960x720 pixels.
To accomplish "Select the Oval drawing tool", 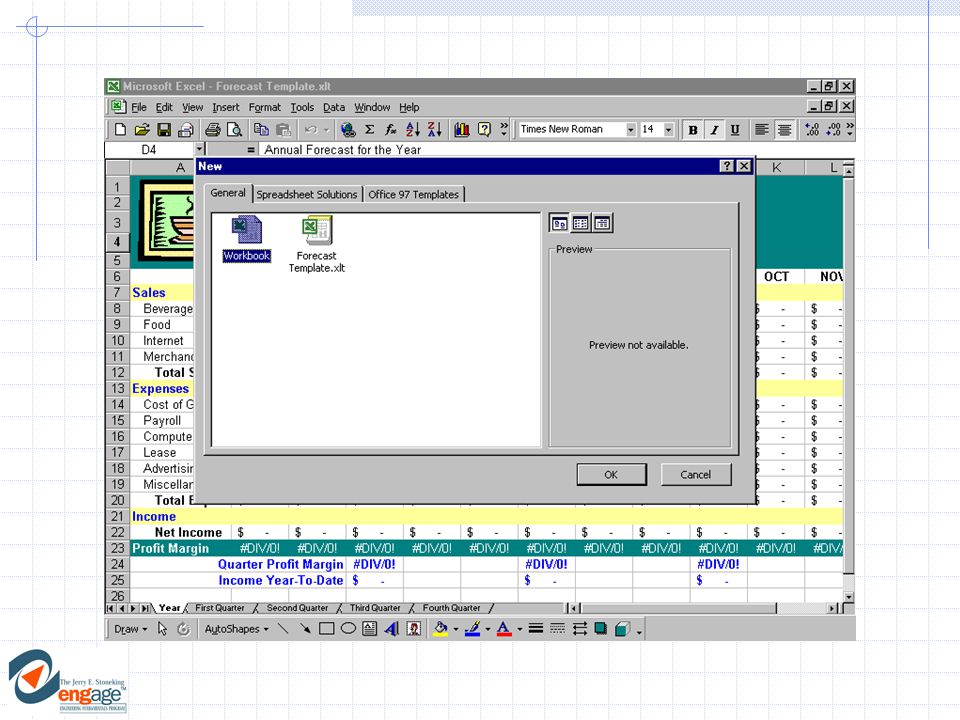I will pos(348,629).
